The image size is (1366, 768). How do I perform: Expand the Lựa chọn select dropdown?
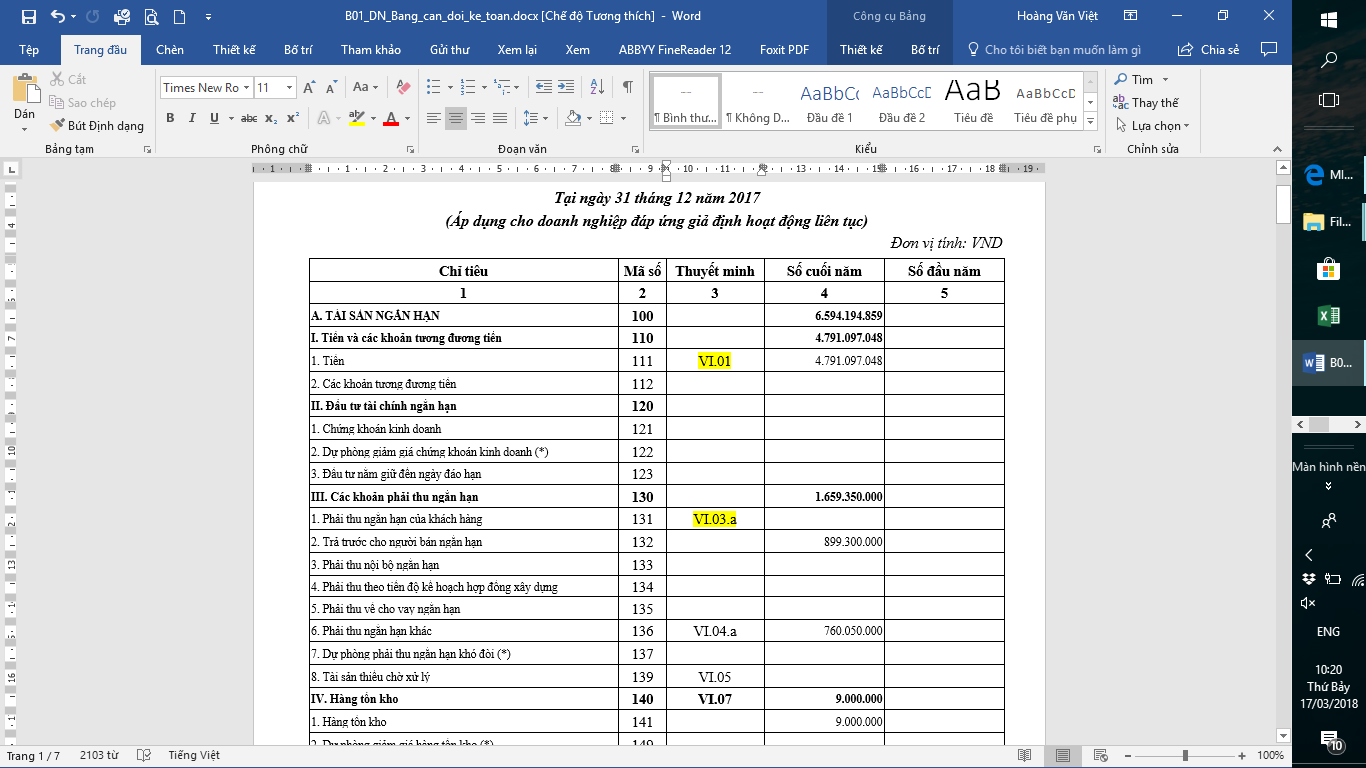(1154, 126)
